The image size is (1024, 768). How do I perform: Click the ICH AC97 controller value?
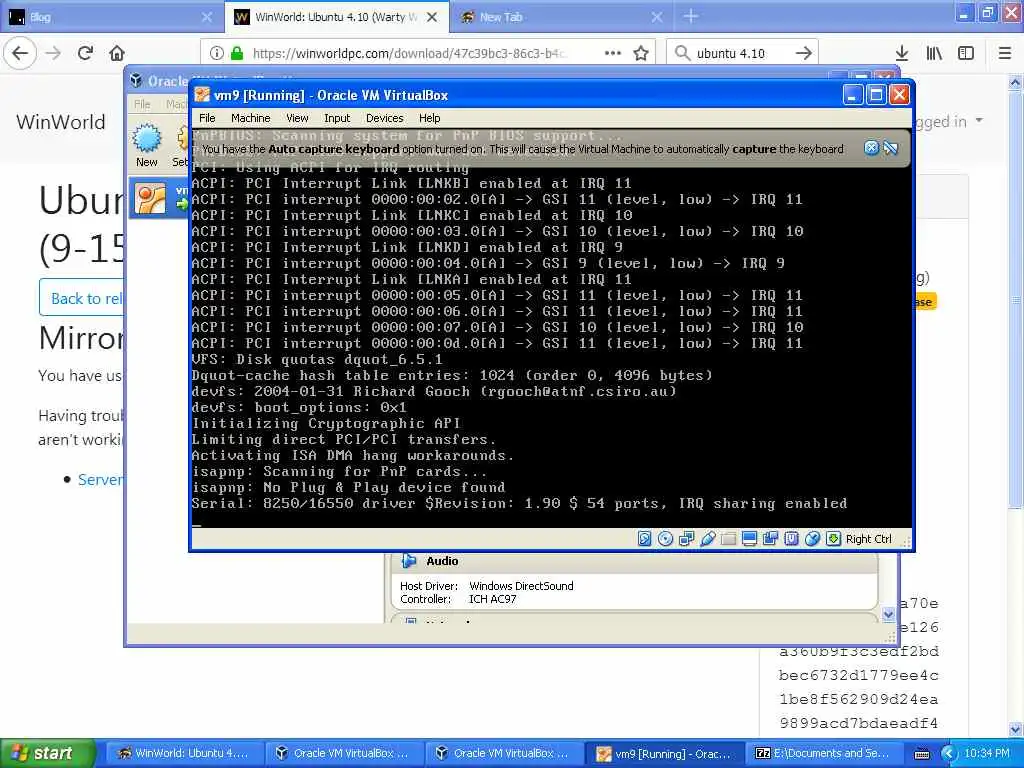pos(492,599)
